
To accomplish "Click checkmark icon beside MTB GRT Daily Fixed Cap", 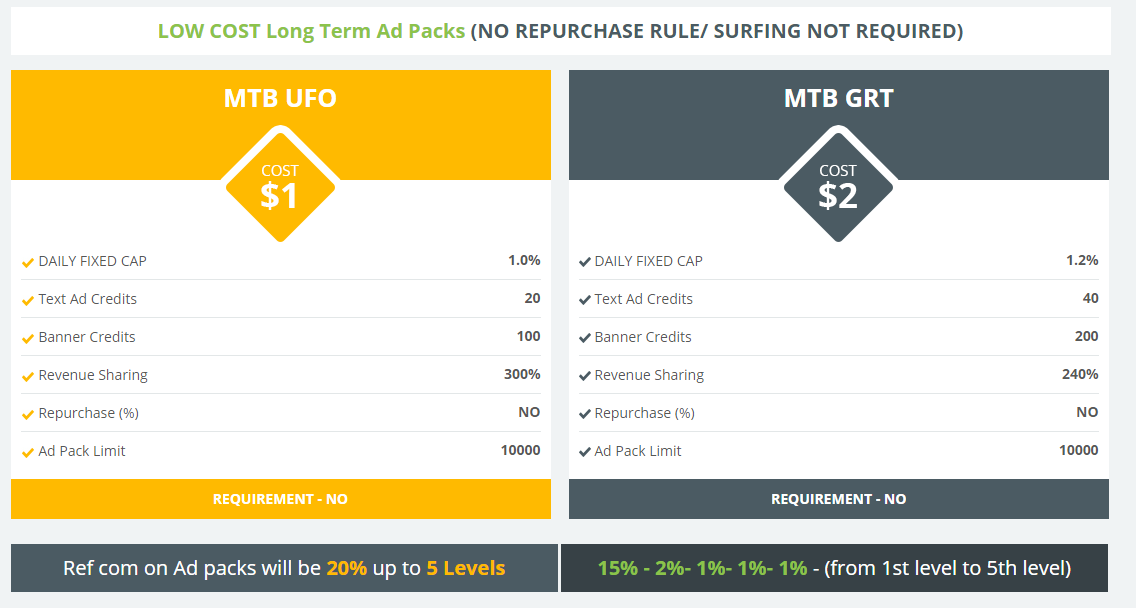I will pos(585,262).
